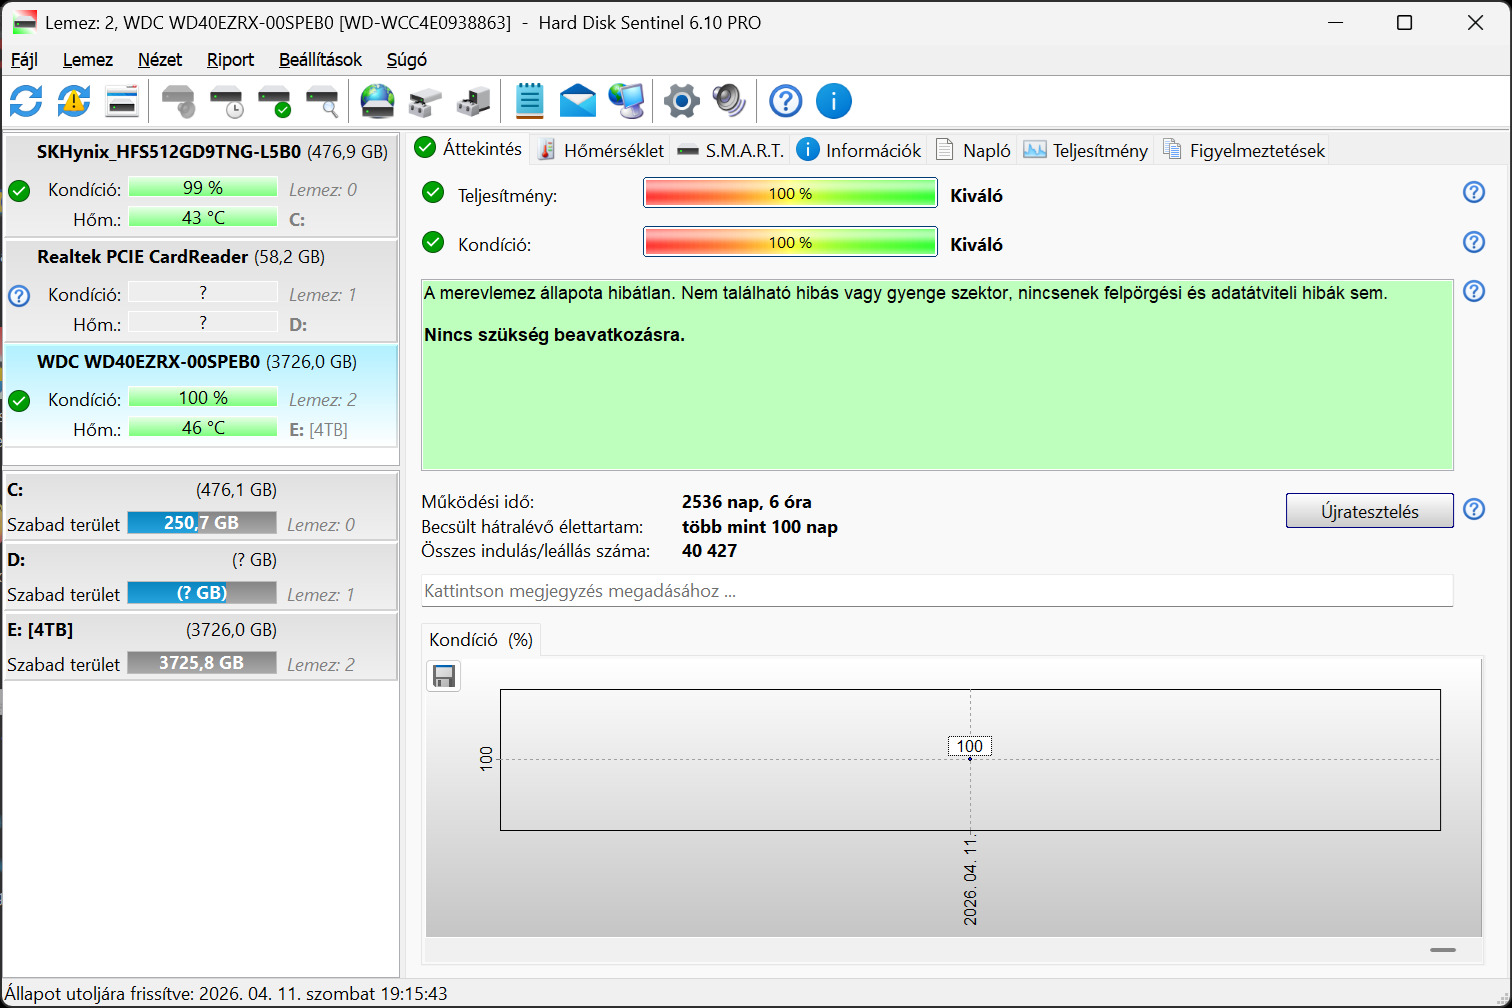Open the blue notepad report icon
The width and height of the screenshot is (1512, 1008).
(530, 101)
